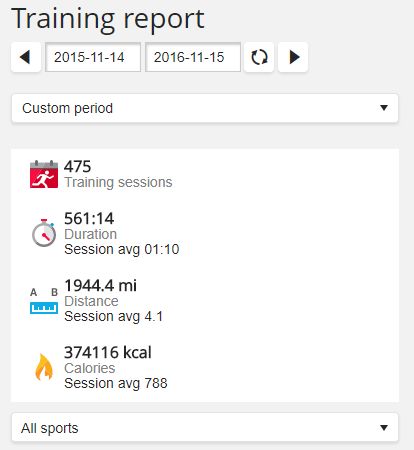
Task: Click the 561:14 duration value
Action: [89, 219]
